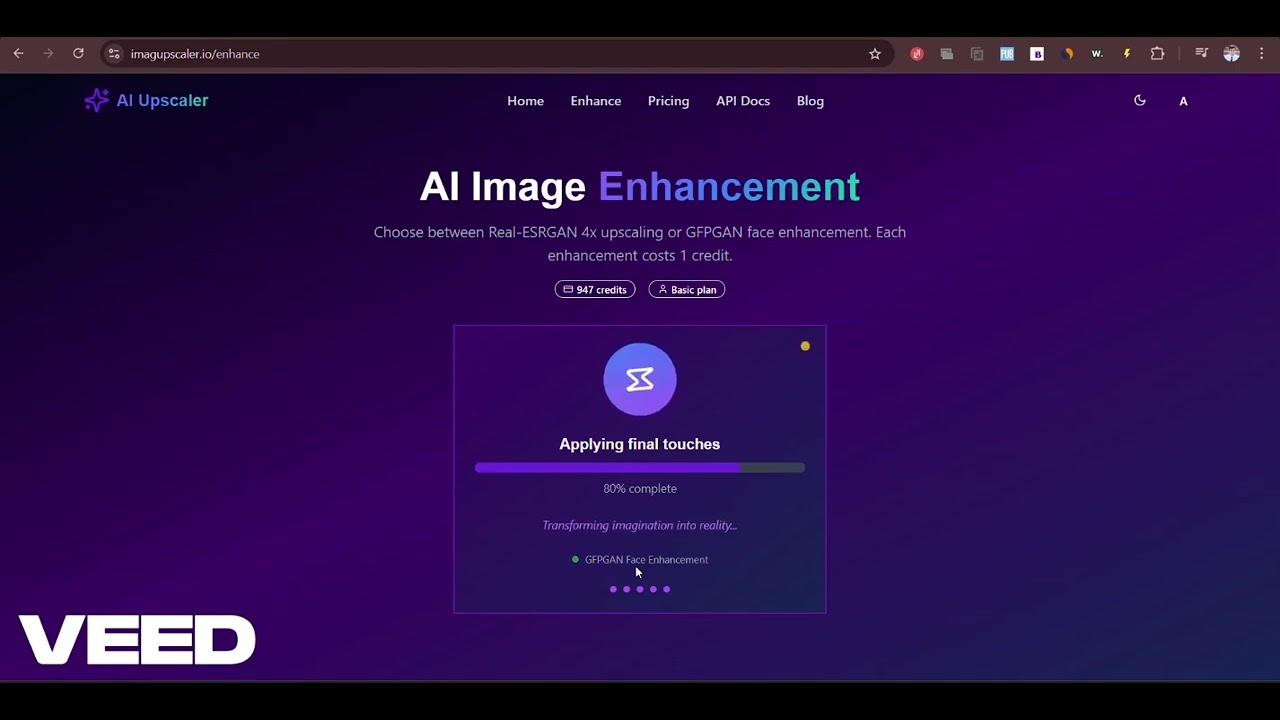Viewport: 1280px width, 720px height.
Task: Click the green dot beside GFPGAN
Action: click(575, 560)
